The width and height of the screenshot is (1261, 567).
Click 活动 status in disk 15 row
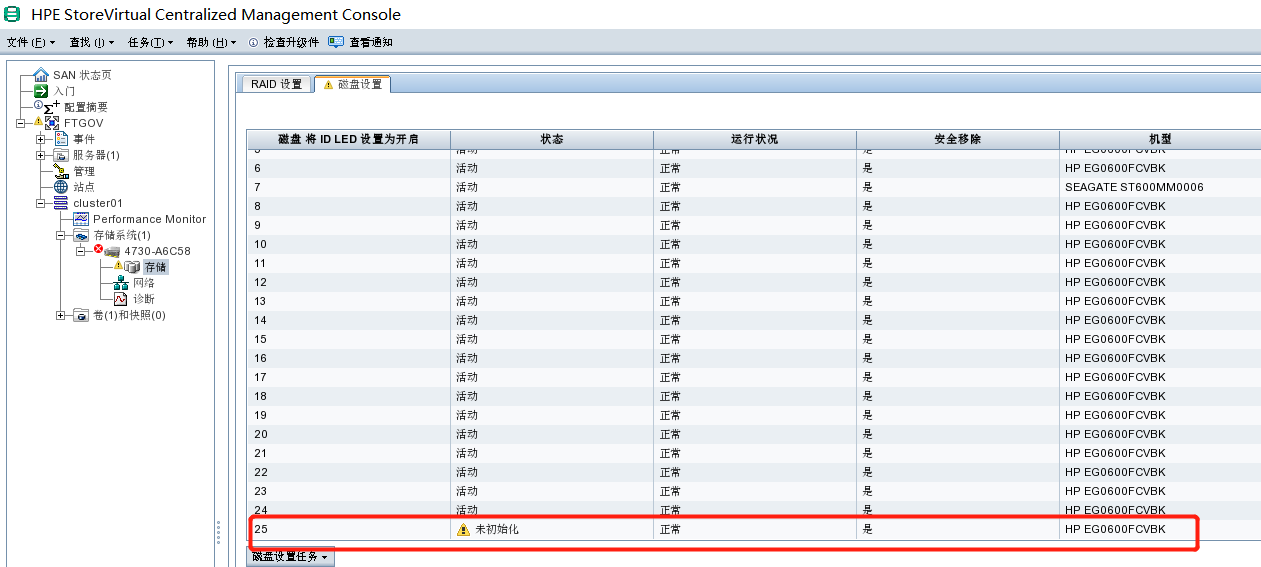point(467,339)
